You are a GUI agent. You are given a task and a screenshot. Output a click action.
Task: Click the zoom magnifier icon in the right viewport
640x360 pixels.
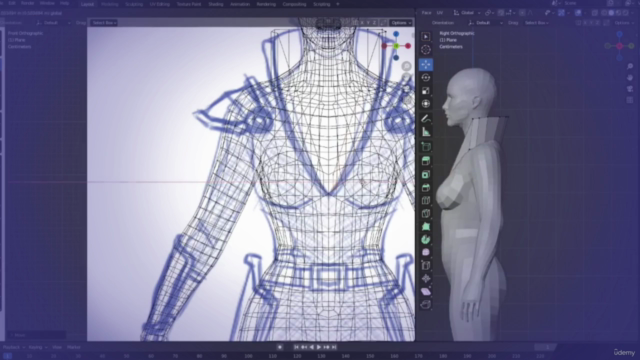point(630,66)
